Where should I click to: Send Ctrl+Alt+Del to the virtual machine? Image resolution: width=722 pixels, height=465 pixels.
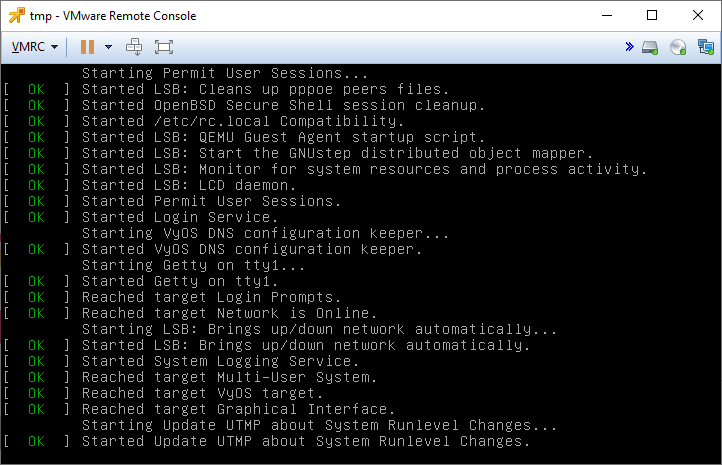[x=135, y=47]
